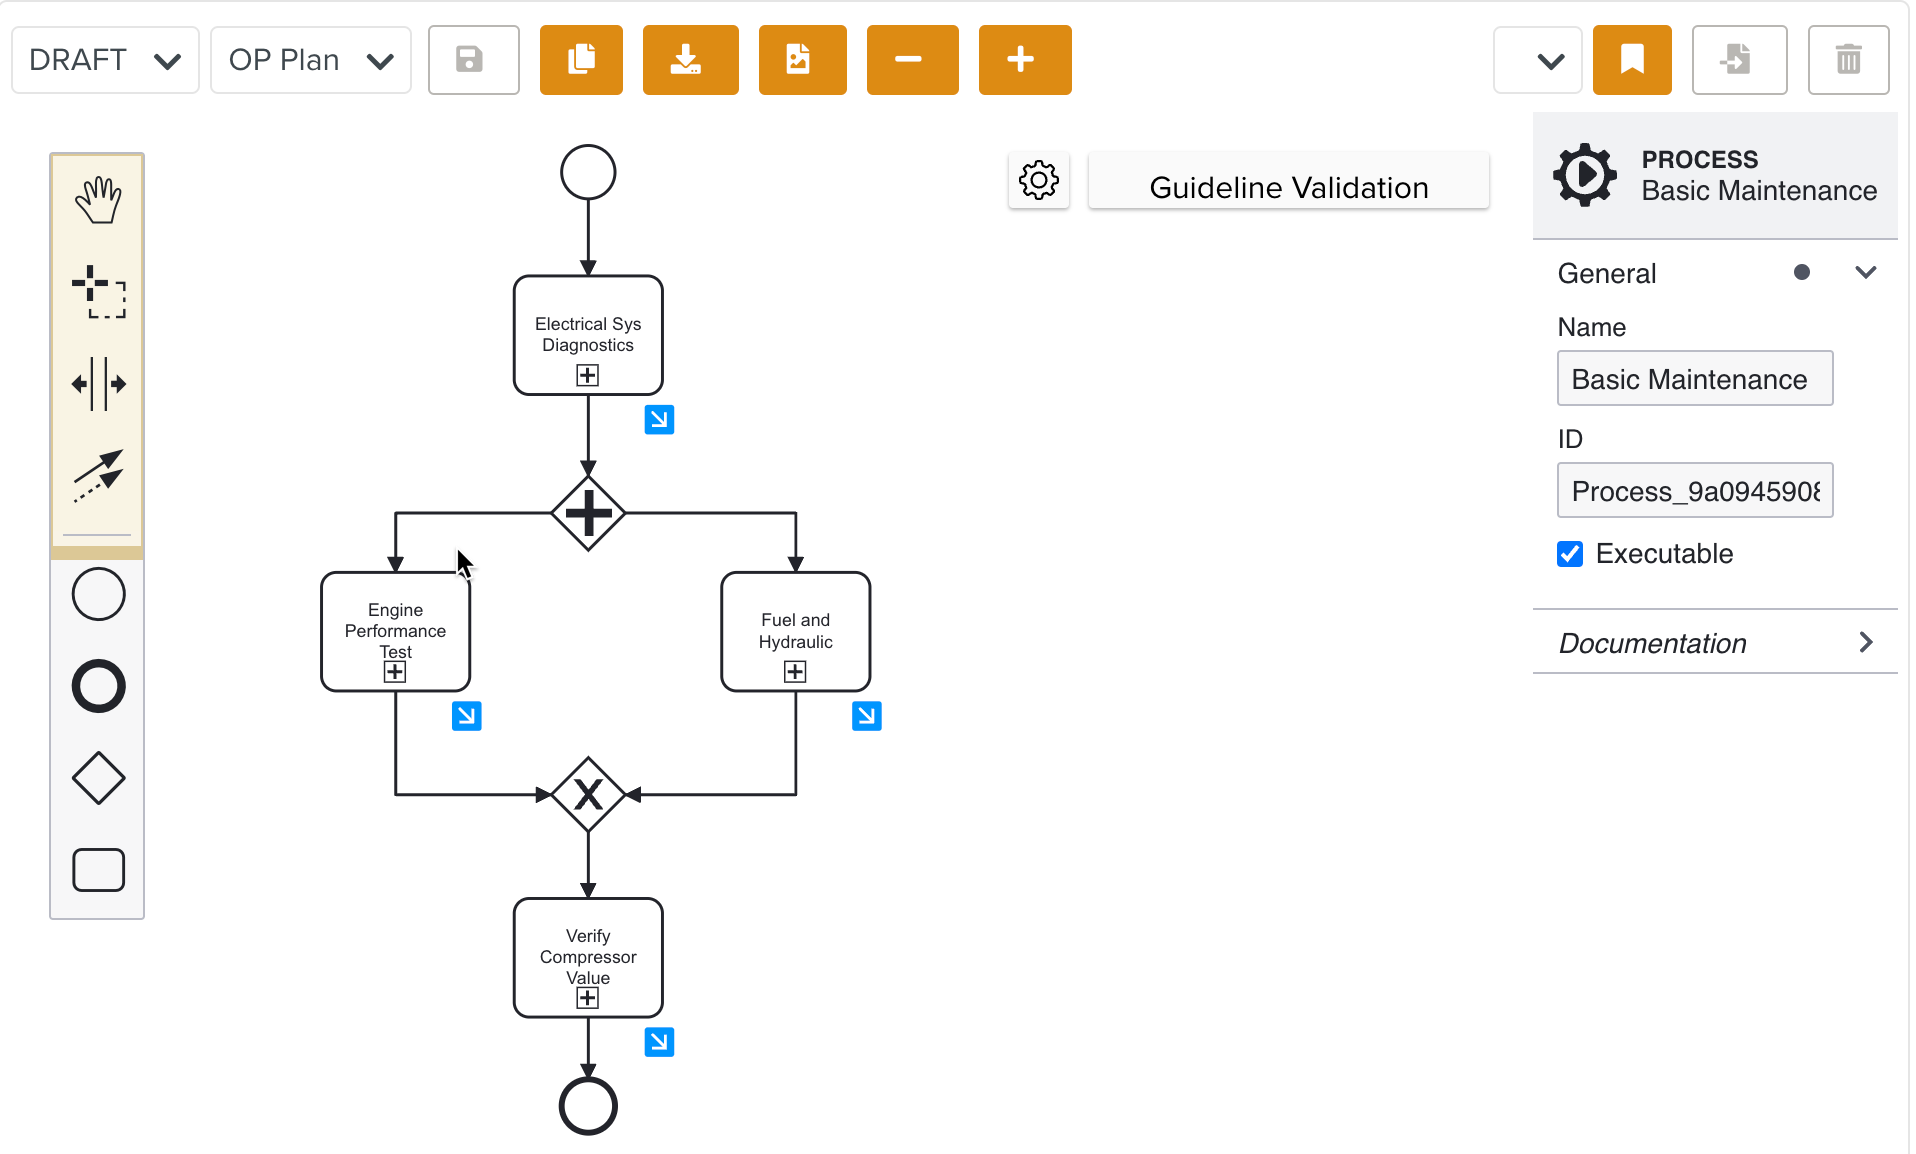Expand the Documentation section
This screenshot has width=1916, height=1154.
1714,643
